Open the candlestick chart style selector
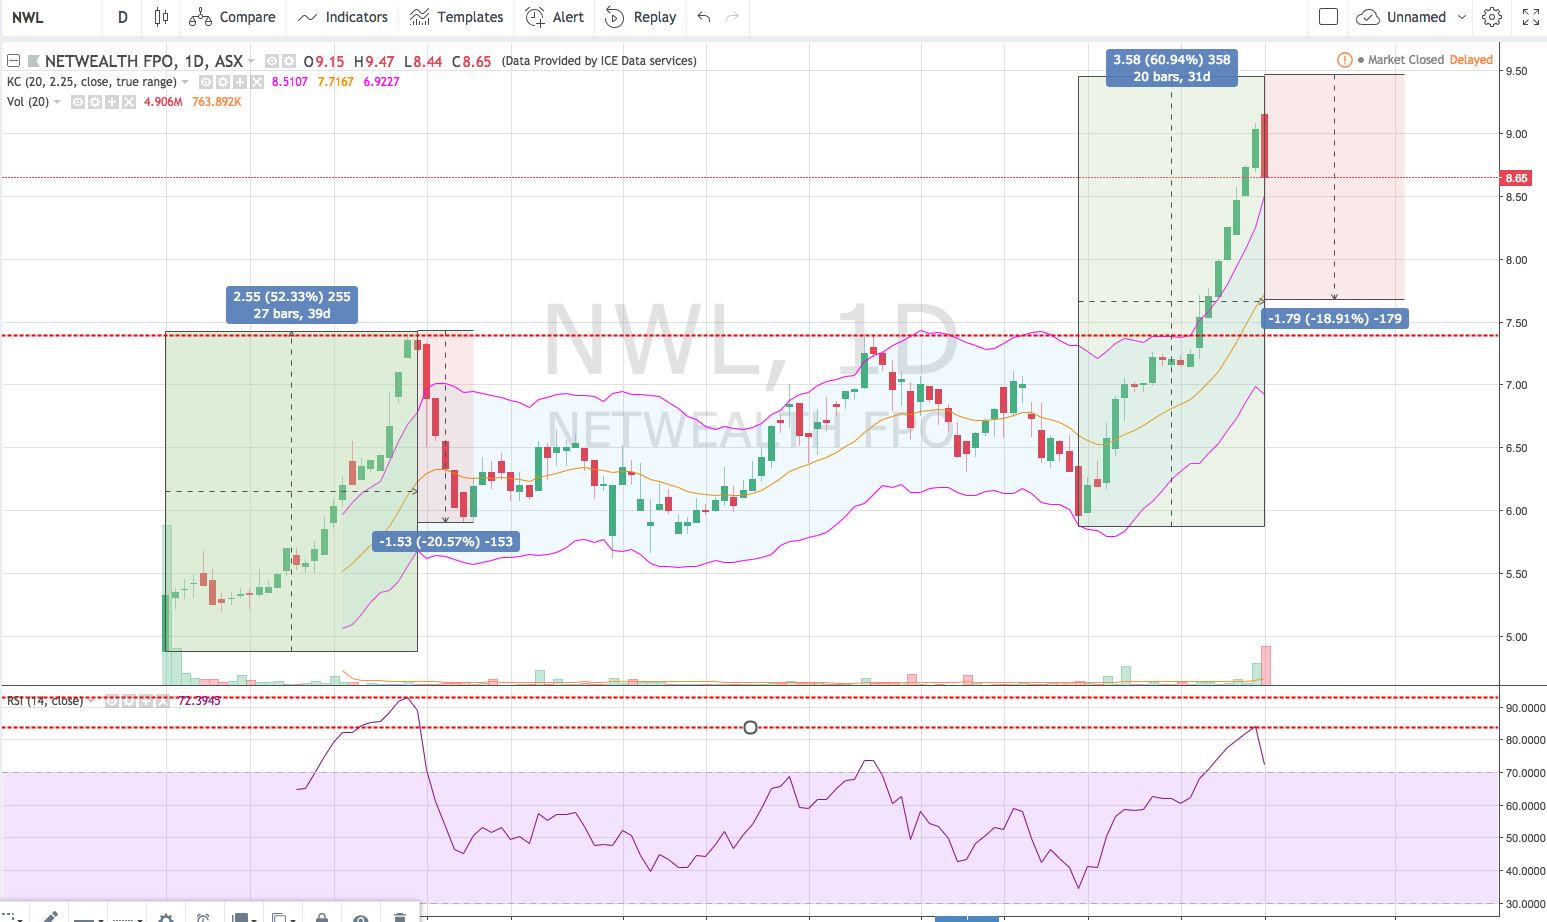1547x922 pixels. (161, 17)
